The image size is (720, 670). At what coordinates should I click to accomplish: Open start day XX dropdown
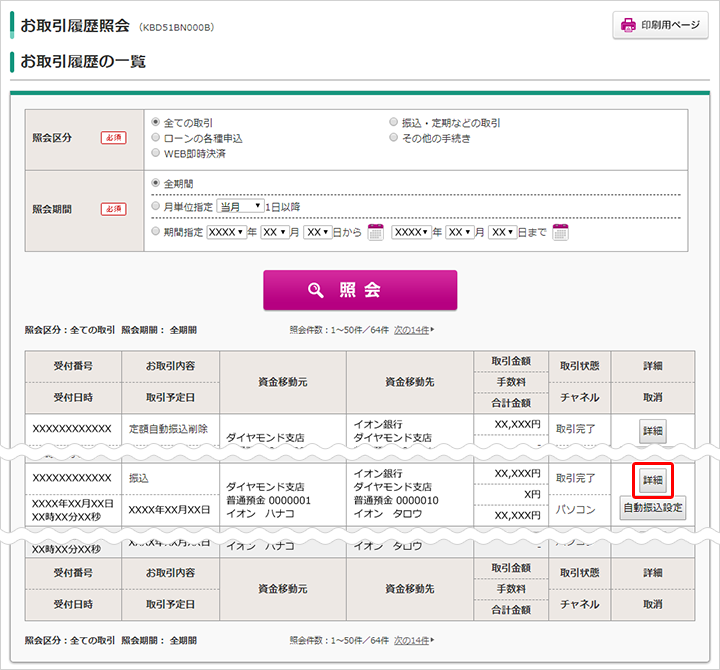(318, 232)
